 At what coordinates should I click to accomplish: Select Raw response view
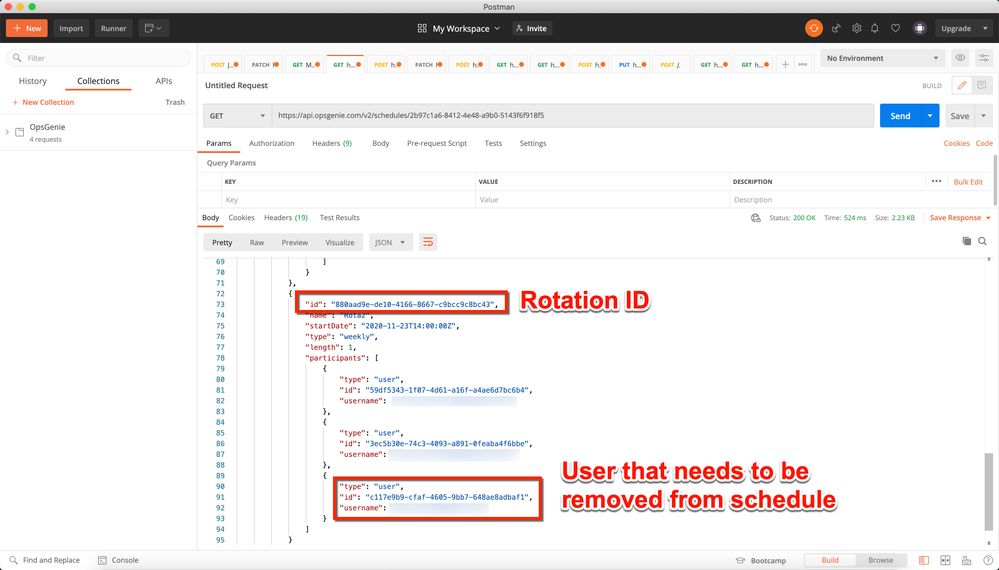coord(257,243)
